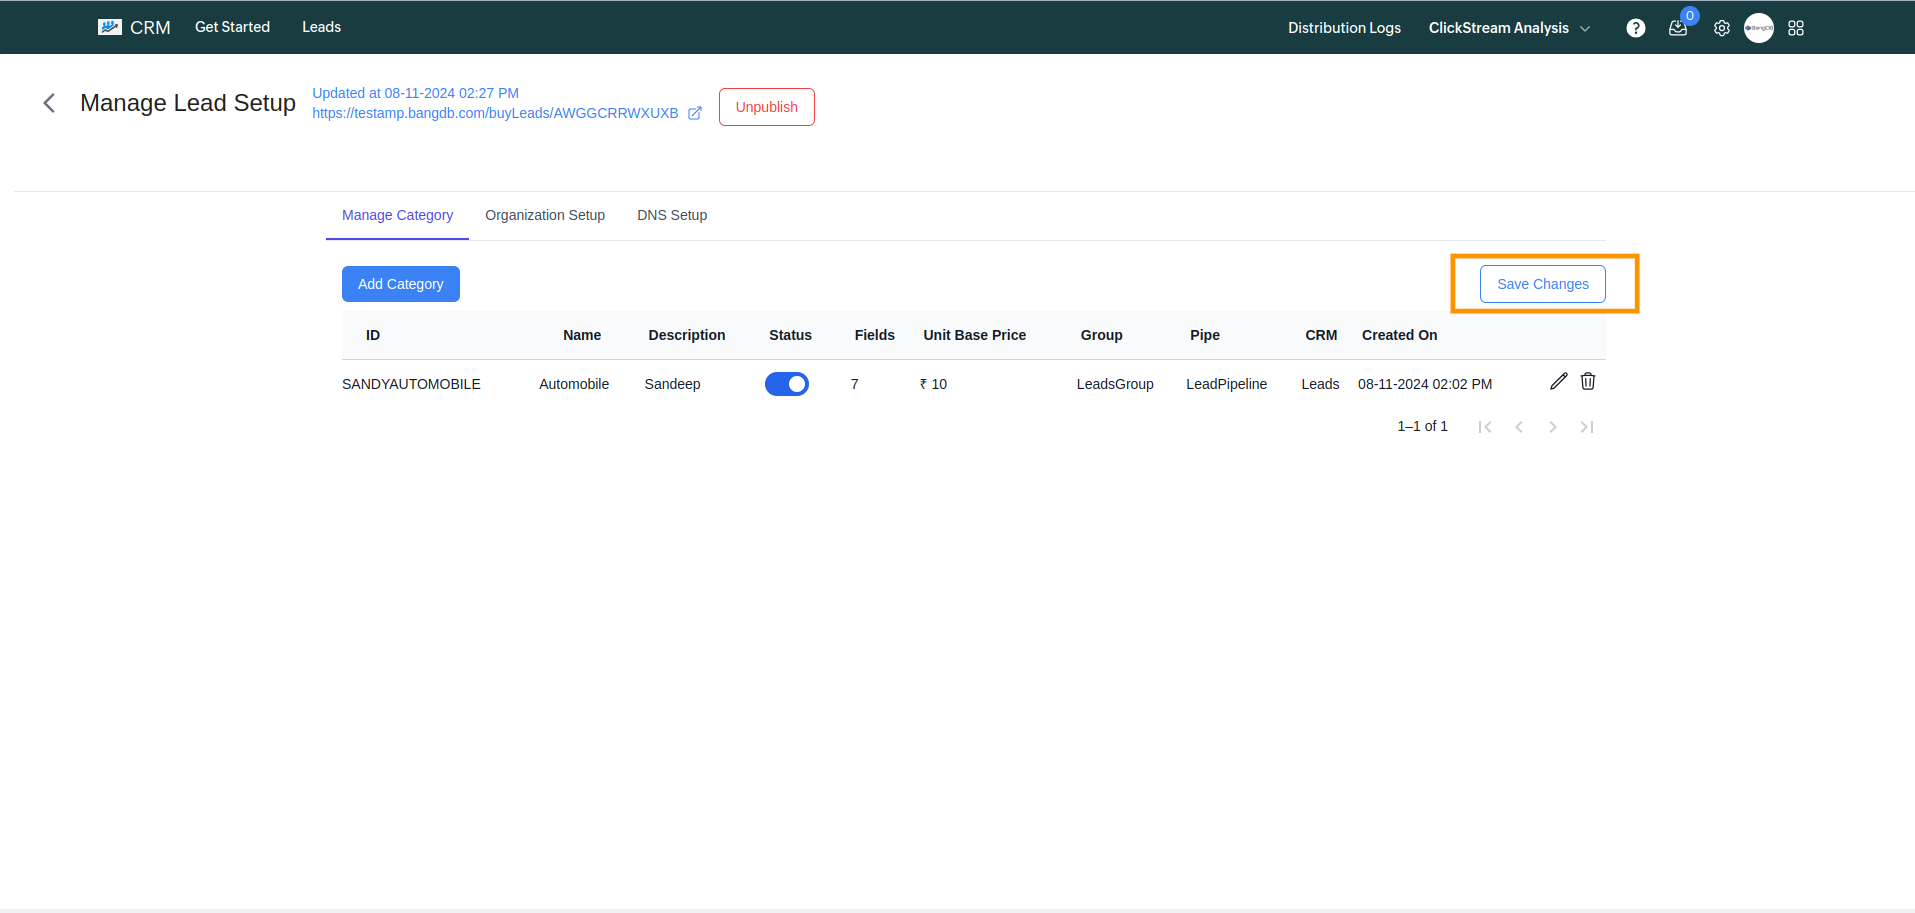Switch to the Manage Category tab

pyautogui.click(x=397, y=215)
